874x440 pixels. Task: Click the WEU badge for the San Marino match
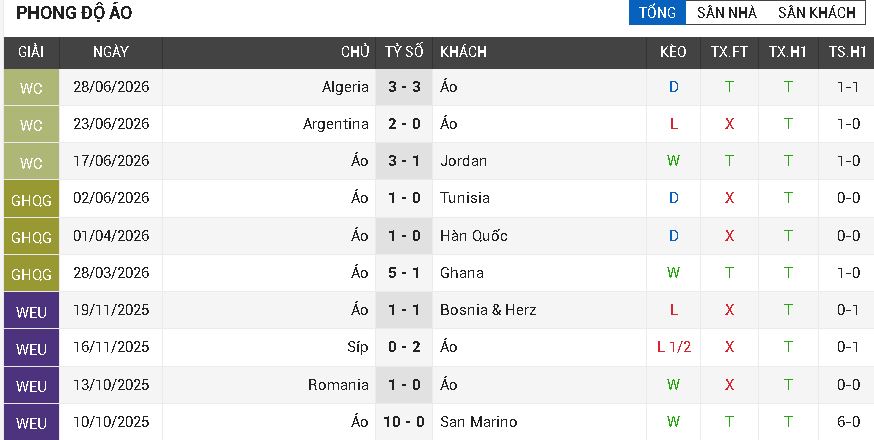31,422
